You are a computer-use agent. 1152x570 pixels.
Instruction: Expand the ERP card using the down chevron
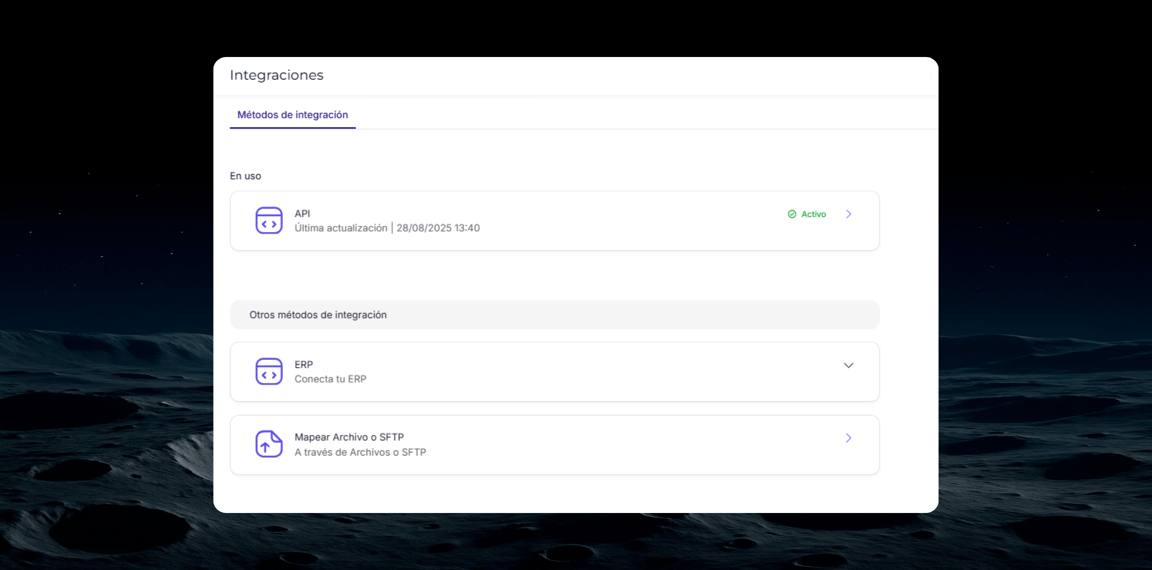point(848,365)
